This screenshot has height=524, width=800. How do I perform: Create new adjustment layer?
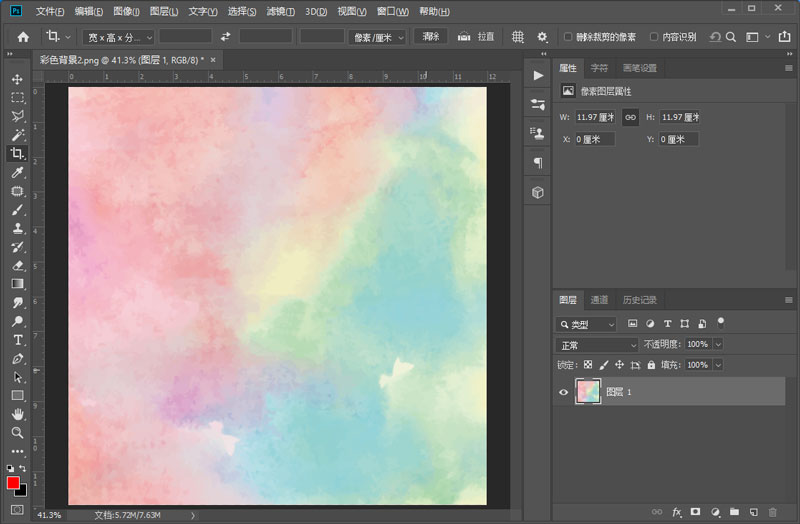point(715,512)
